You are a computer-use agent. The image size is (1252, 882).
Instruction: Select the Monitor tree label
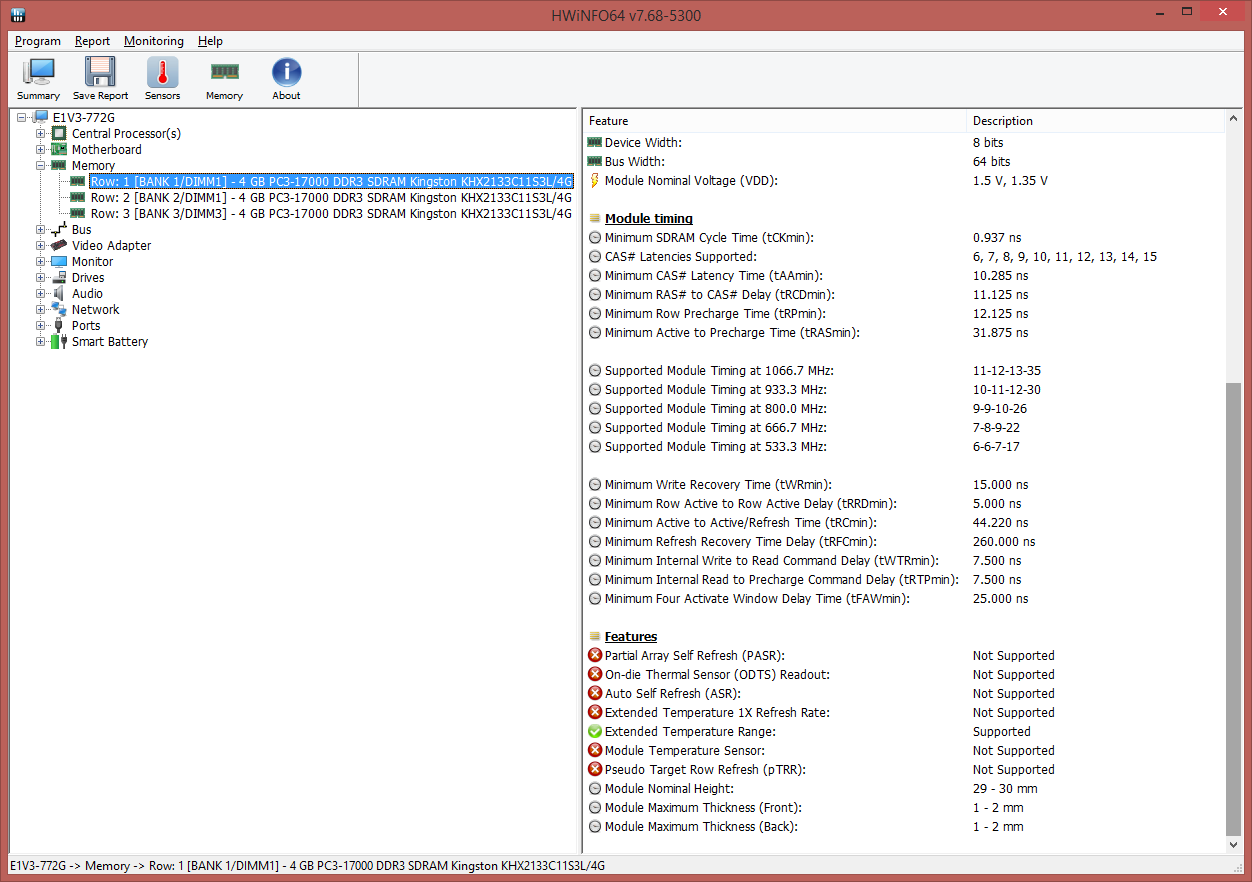tap(92, 262)
